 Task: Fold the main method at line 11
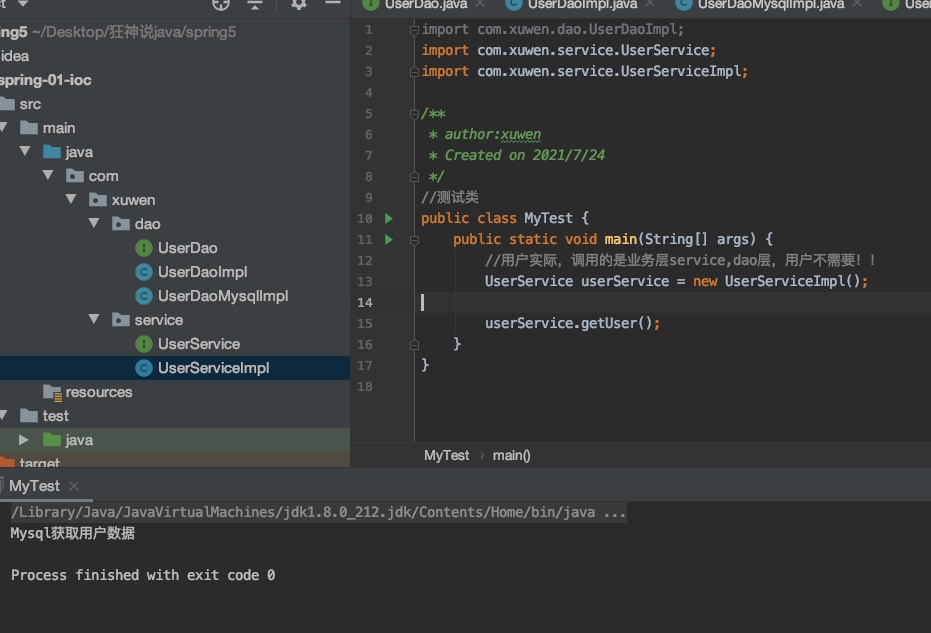414,240
